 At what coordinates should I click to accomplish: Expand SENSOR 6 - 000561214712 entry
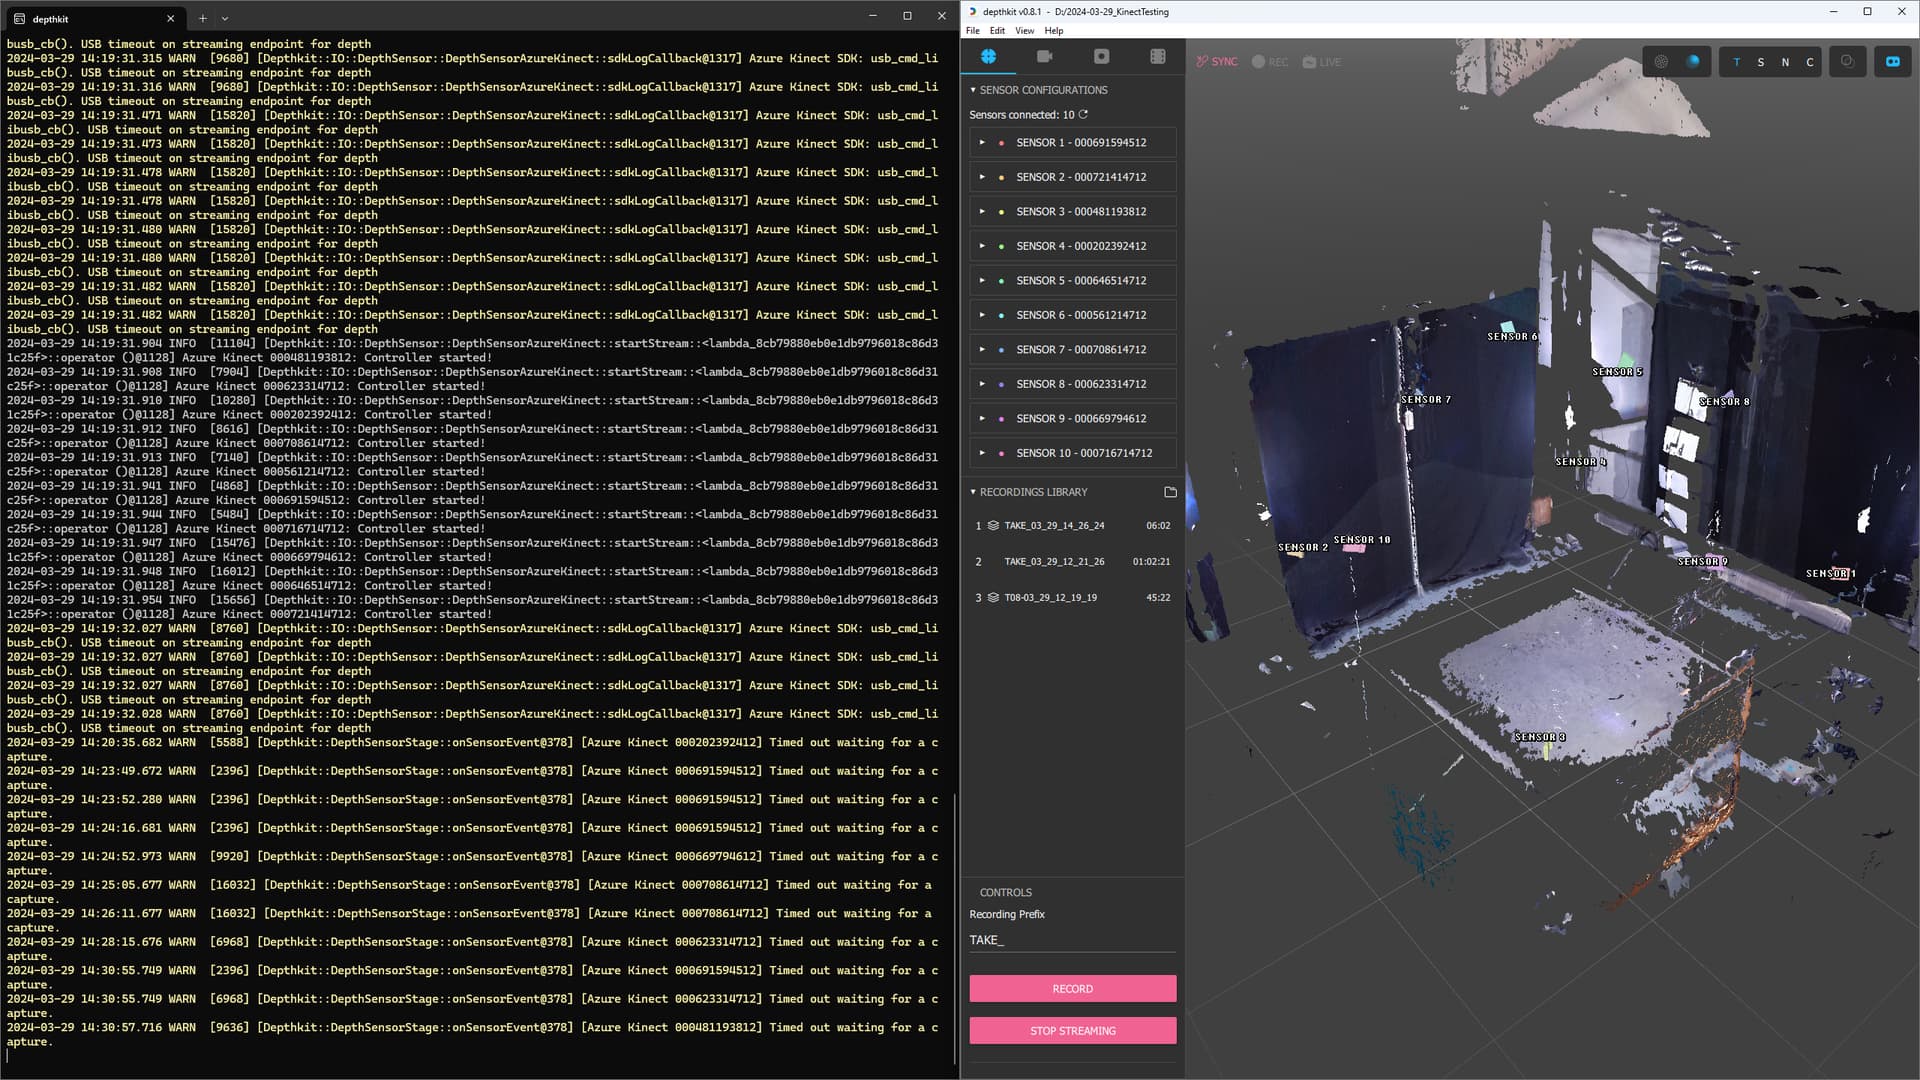(x=982, y=315)
